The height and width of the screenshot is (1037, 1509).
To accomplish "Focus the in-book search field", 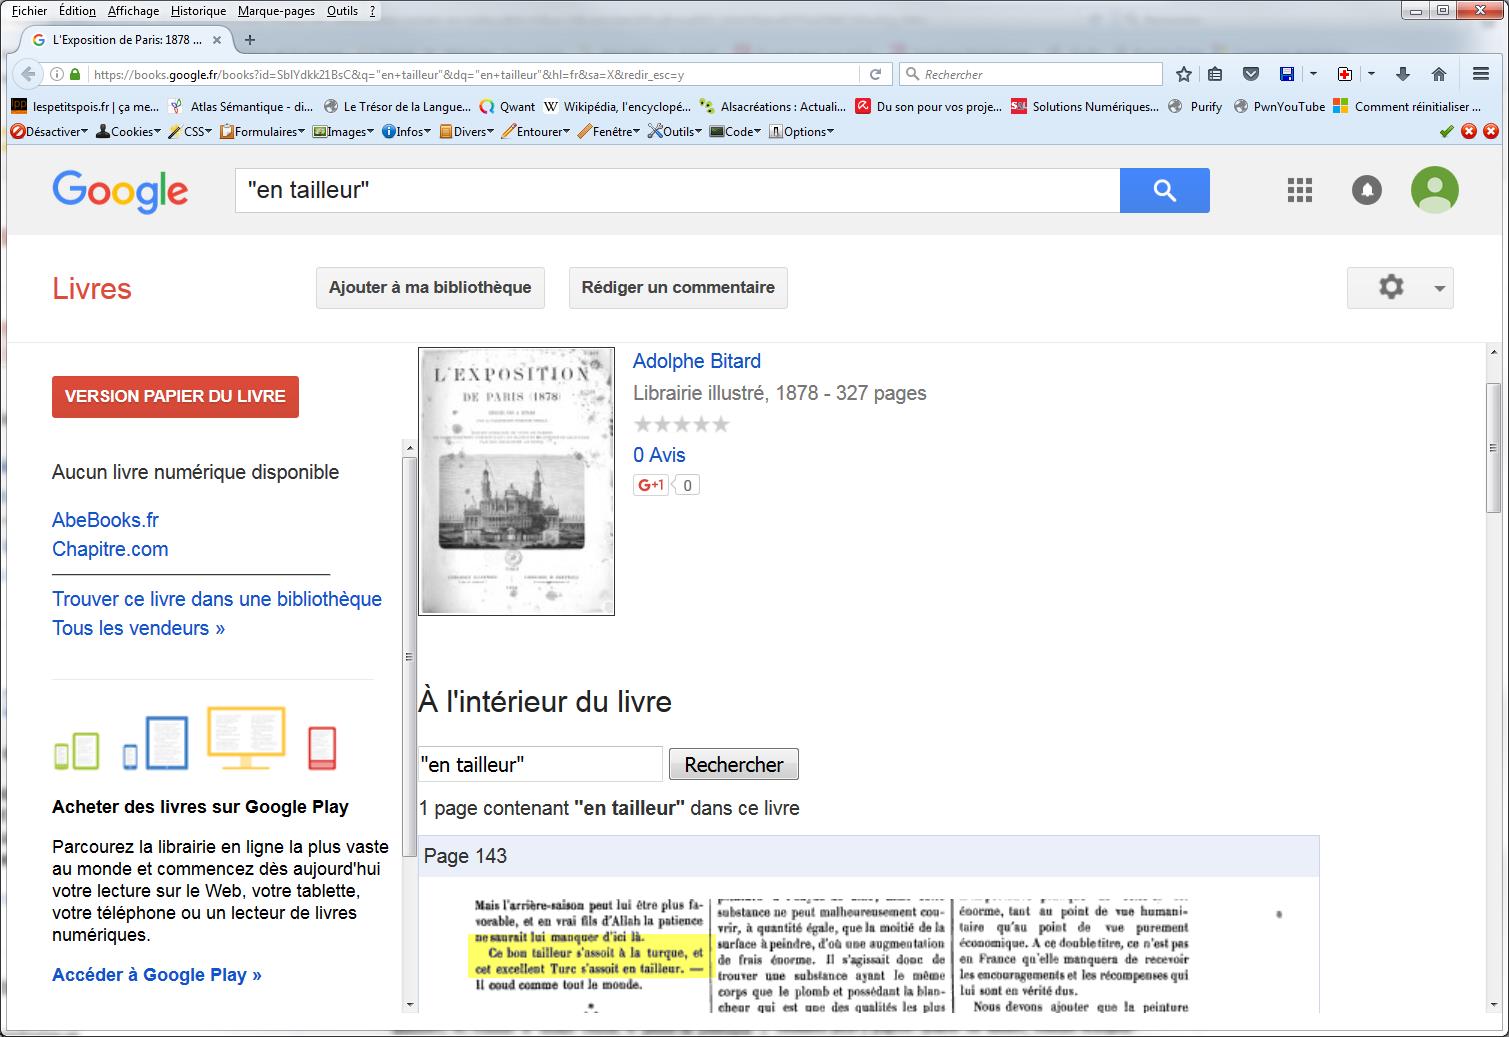I will pos(540,764).
